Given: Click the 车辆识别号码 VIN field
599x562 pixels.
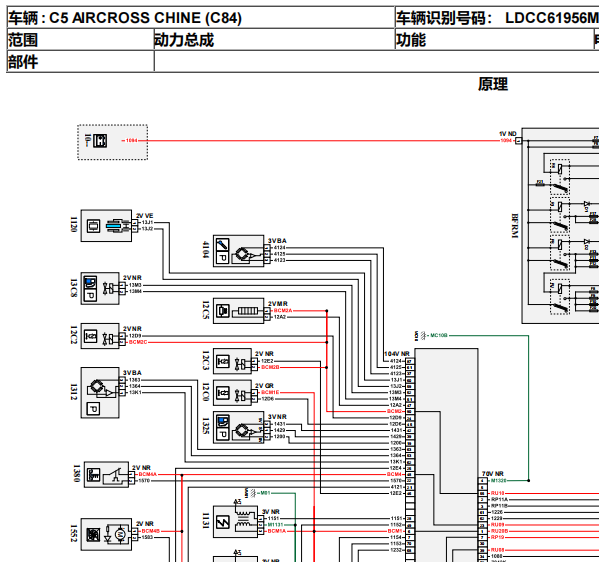Looking at the screenshot, I should (x=497, y=18).
